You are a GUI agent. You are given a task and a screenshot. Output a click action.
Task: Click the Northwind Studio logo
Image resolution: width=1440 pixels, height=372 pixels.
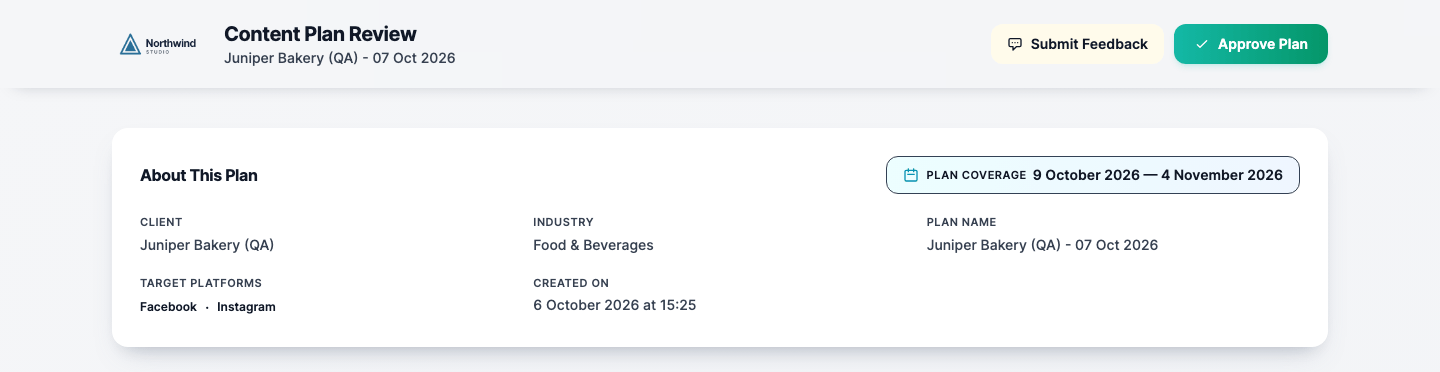(158, 44)
